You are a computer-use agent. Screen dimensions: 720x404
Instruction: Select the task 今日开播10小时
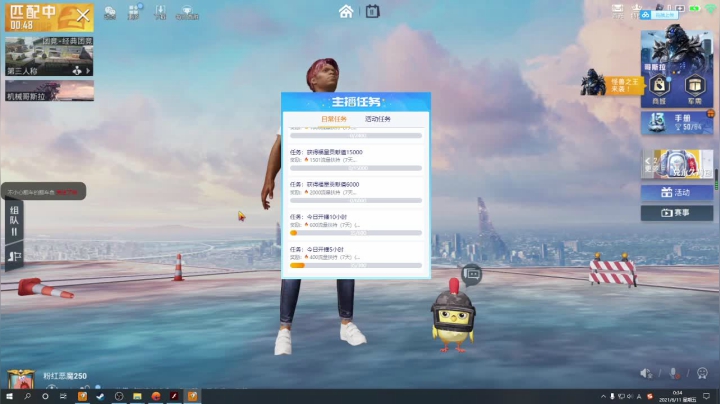click(356, 225)
